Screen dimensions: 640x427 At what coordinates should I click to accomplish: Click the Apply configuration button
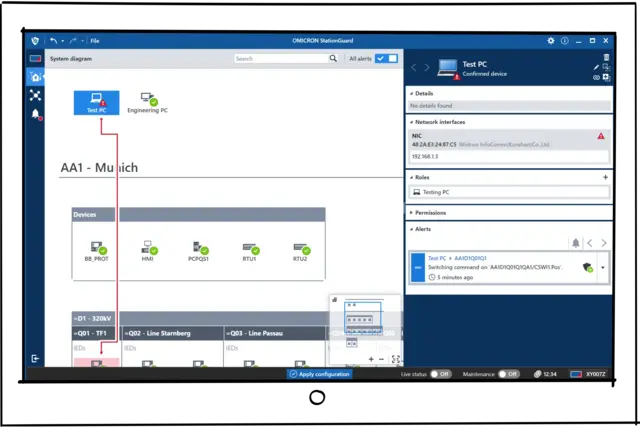click(x=319, y=374)
